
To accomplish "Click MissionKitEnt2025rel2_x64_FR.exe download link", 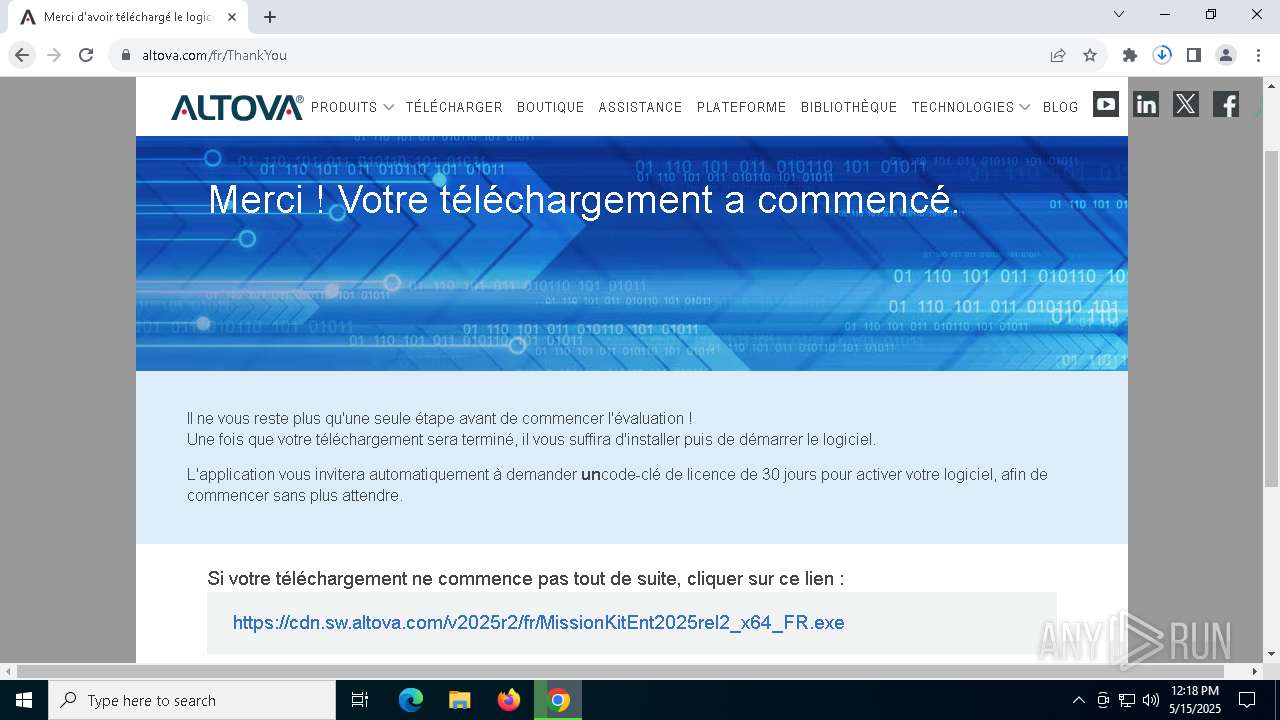I will tap(538, 623).
